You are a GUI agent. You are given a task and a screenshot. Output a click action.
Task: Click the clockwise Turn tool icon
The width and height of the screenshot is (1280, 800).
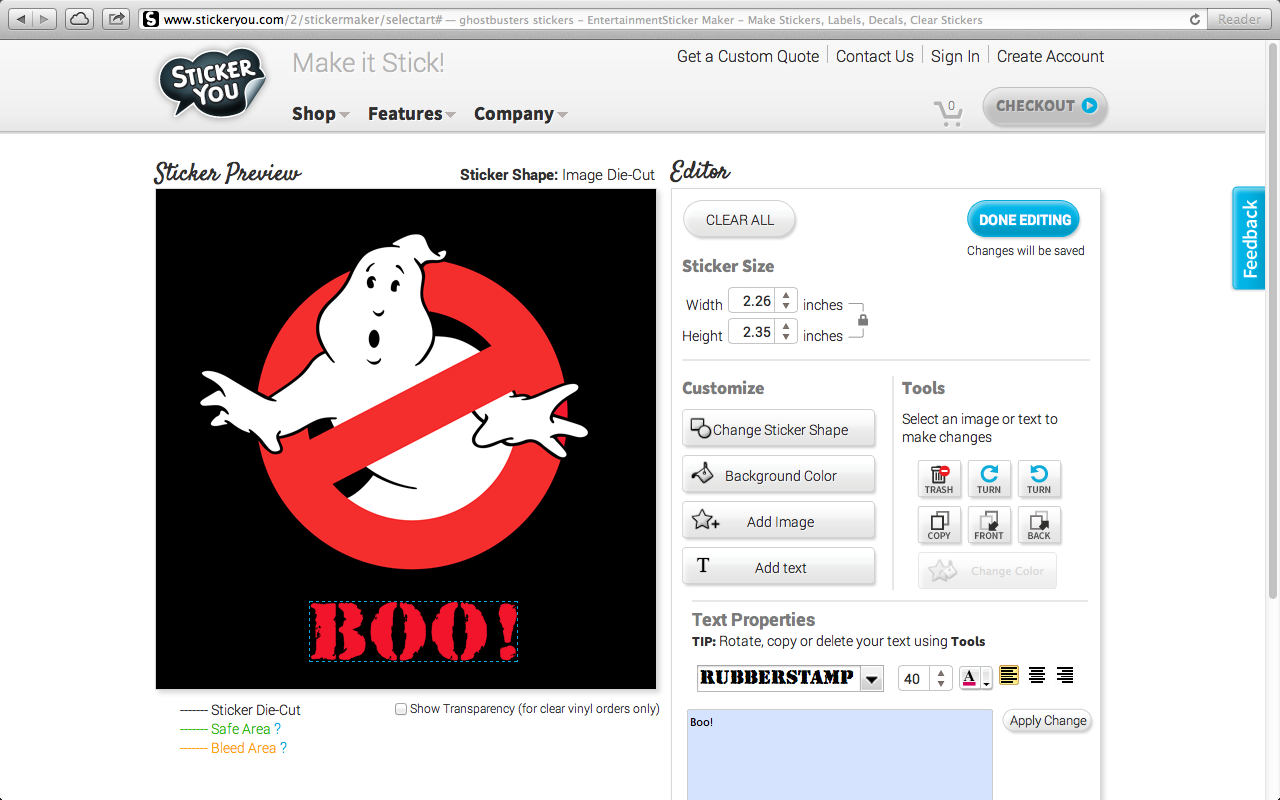coord(989,479)
